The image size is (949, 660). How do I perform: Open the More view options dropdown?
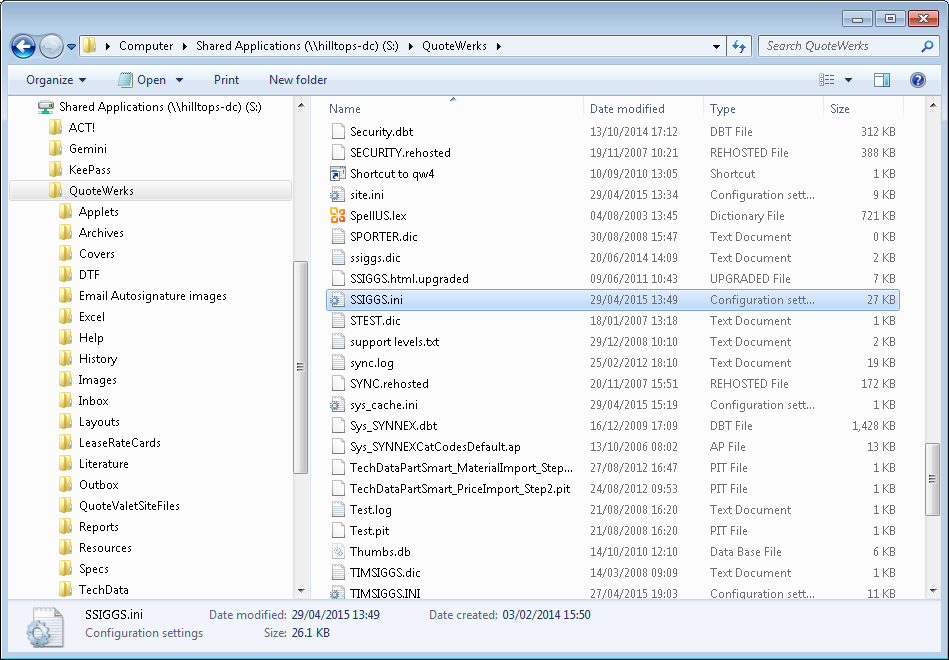848,80
